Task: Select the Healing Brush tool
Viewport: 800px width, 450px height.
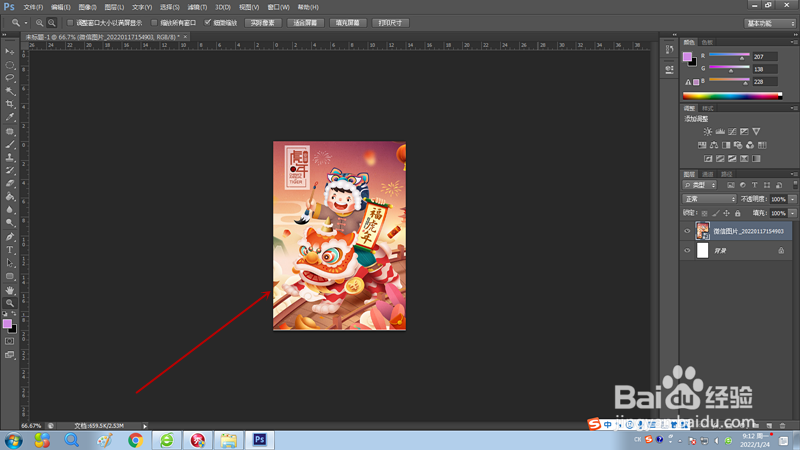Action: (10, 132)
